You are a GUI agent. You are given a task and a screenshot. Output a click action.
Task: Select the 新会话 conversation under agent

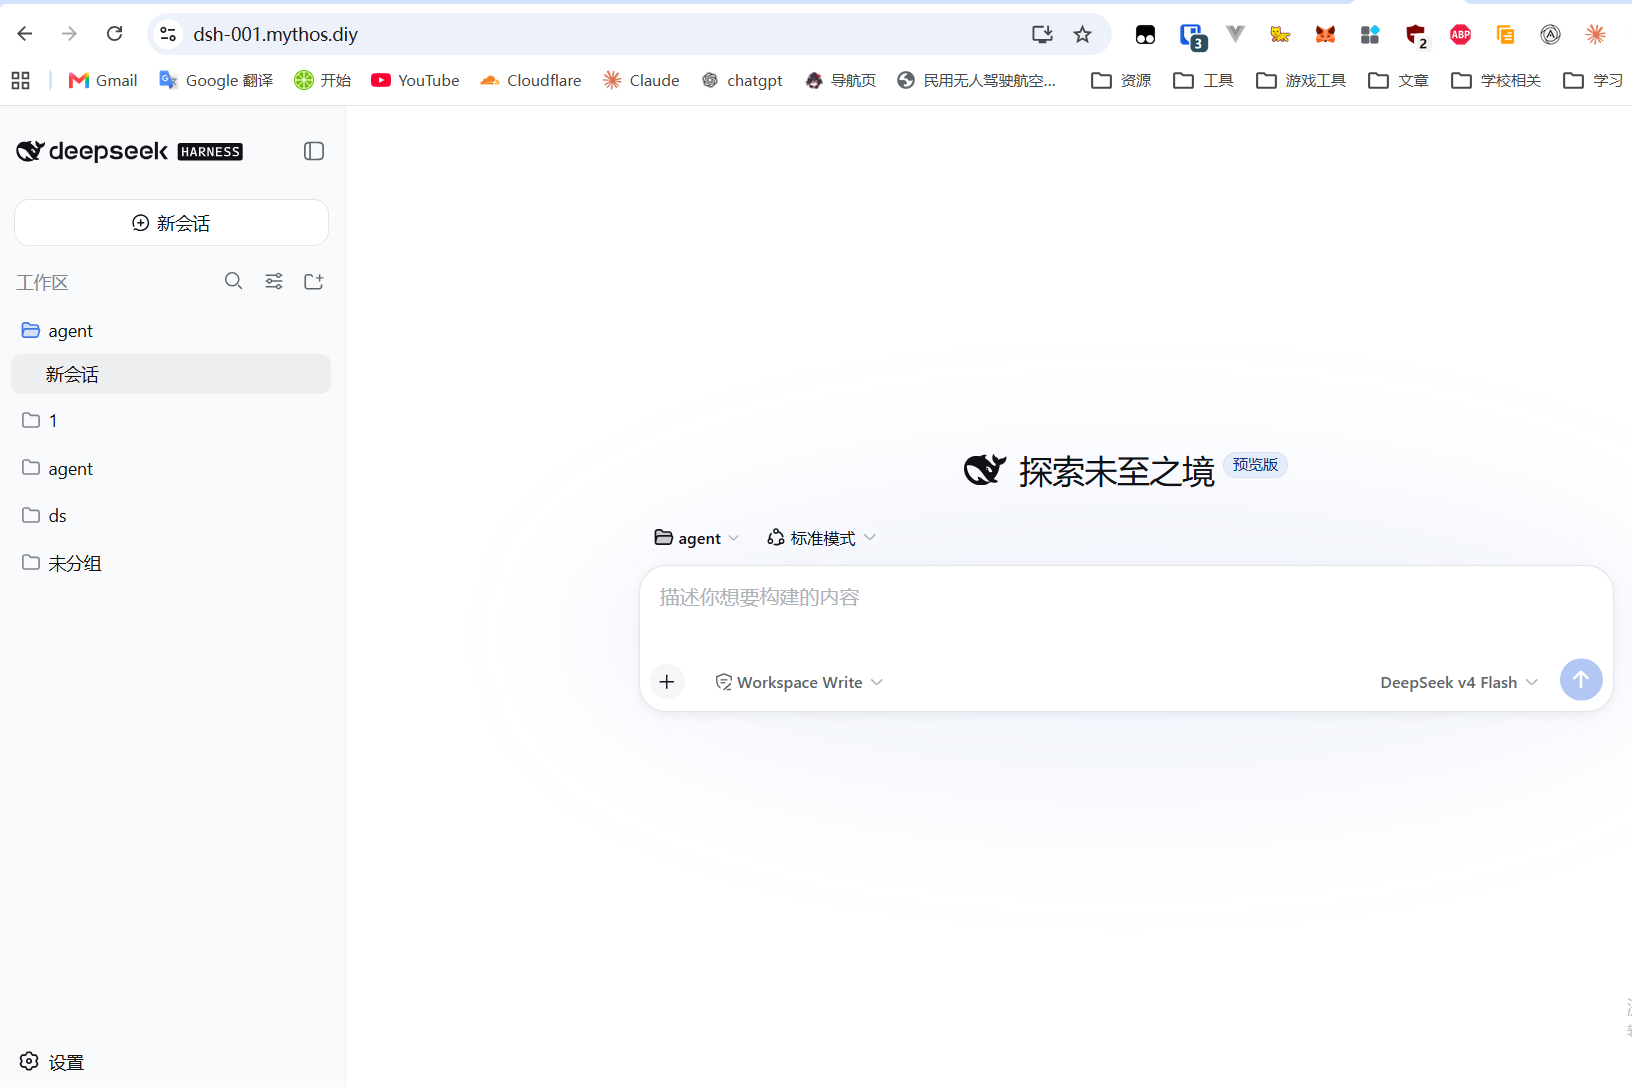click(x=171, y=374)
